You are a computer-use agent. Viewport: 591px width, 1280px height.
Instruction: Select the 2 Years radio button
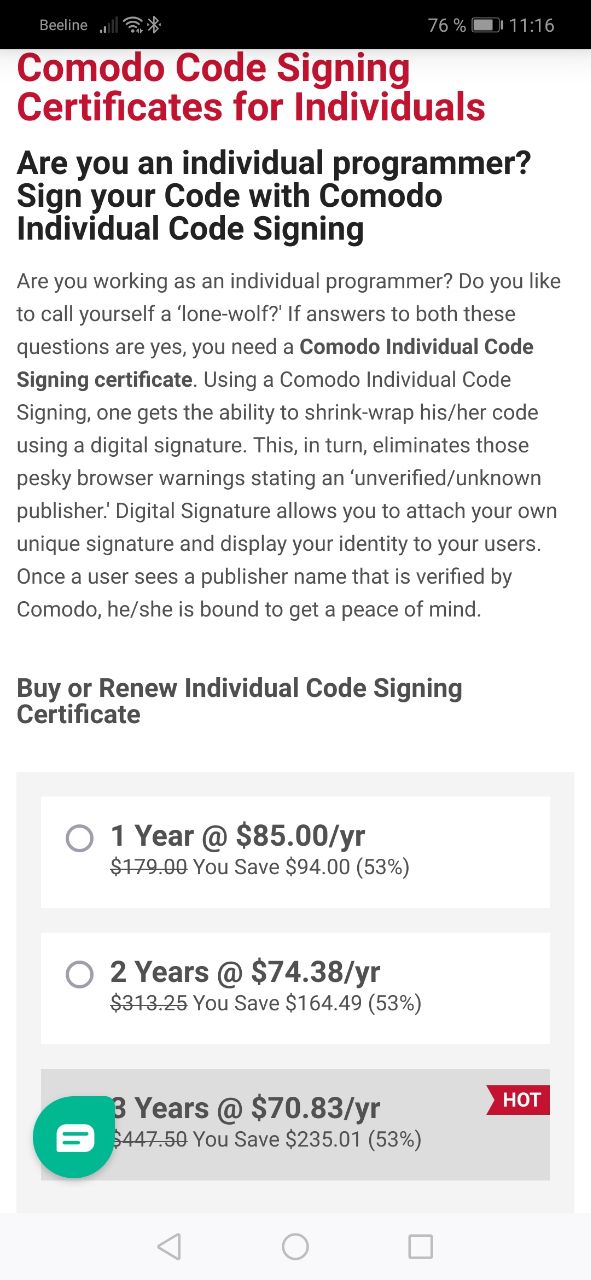pyautogui.click(x=79, y=974)
